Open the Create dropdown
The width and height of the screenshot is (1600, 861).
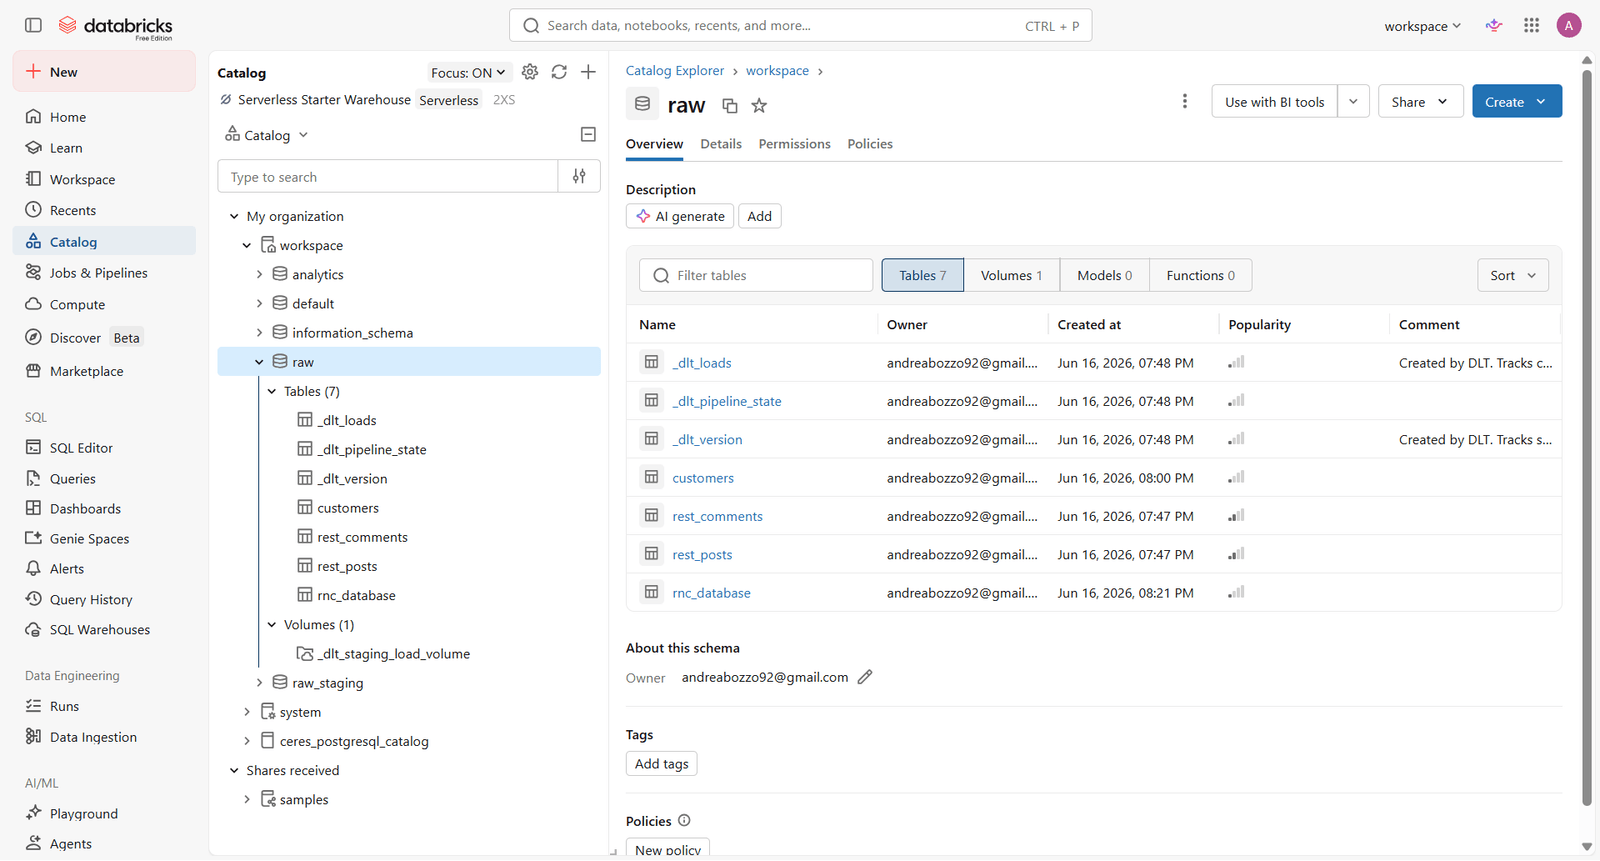click(x=1517, y=101)
